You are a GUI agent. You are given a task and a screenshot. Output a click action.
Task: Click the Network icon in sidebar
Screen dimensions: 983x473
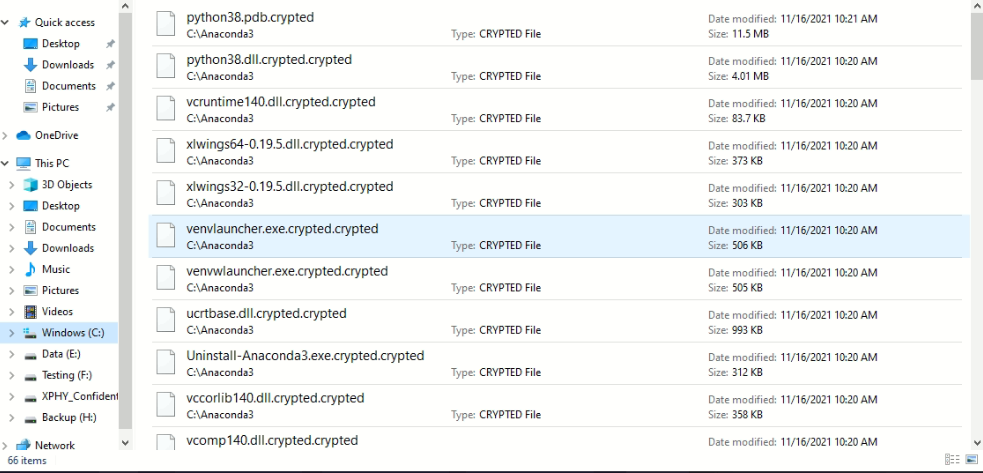[x=24, y=445]
